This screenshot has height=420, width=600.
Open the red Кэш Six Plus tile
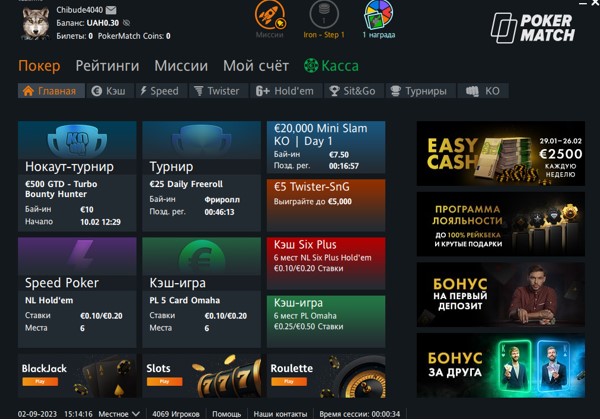[x=326, y=263]
